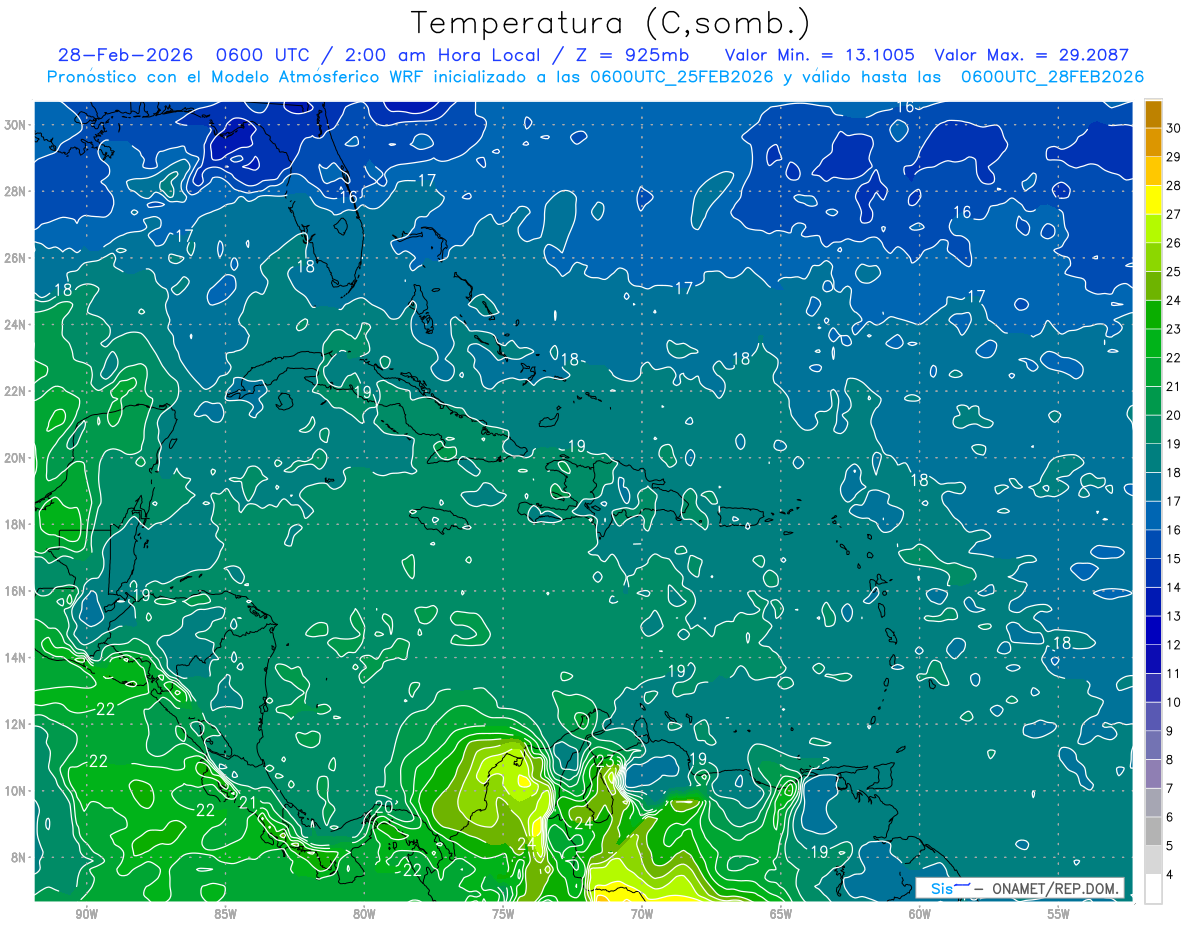Image resolution: width=1200 pixels, height=927 pixels.
Task: Click the '65W' longitude axis label
Action: [x=781, y=914]
